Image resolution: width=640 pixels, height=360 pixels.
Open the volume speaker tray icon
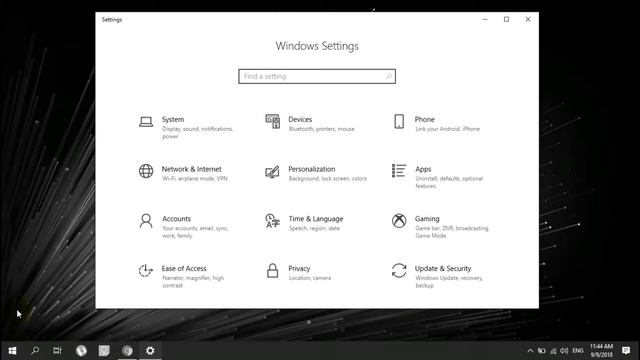point(564,351)
